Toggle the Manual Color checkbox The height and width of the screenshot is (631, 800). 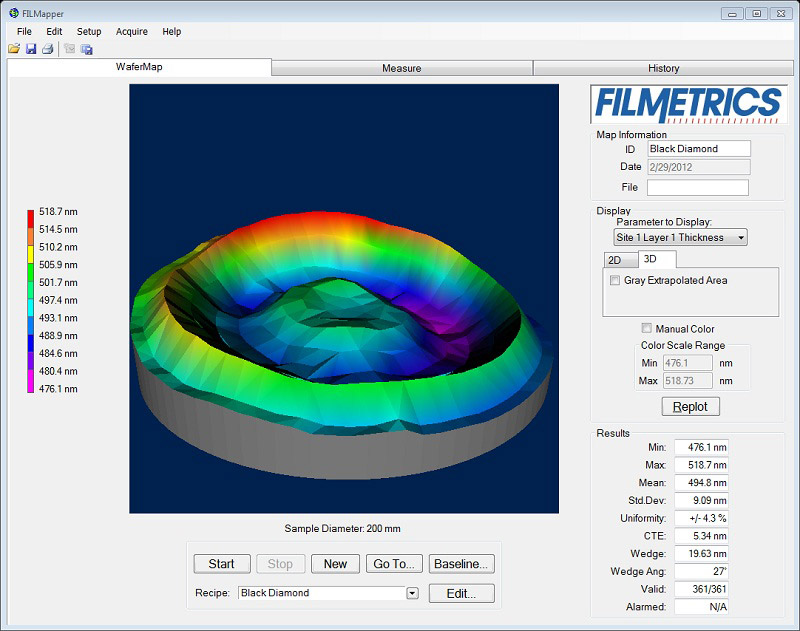point(647,329)
